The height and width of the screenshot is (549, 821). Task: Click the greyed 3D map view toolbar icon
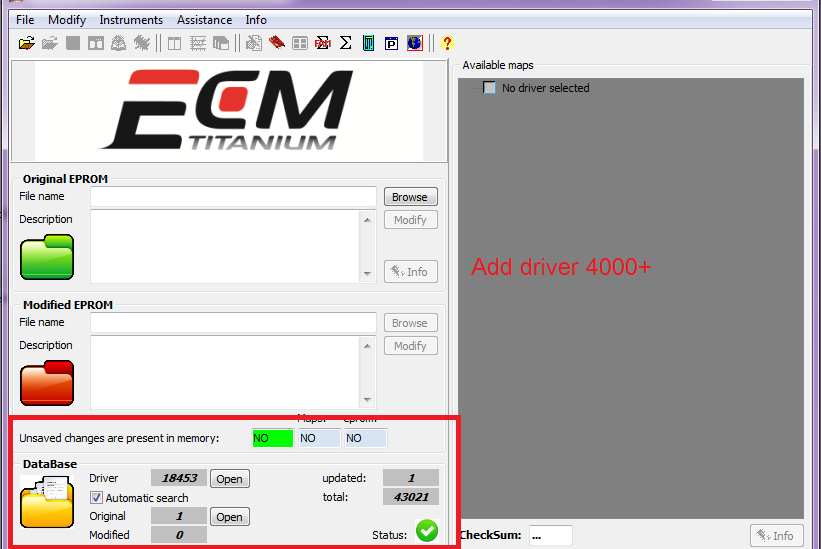point(118,43)
